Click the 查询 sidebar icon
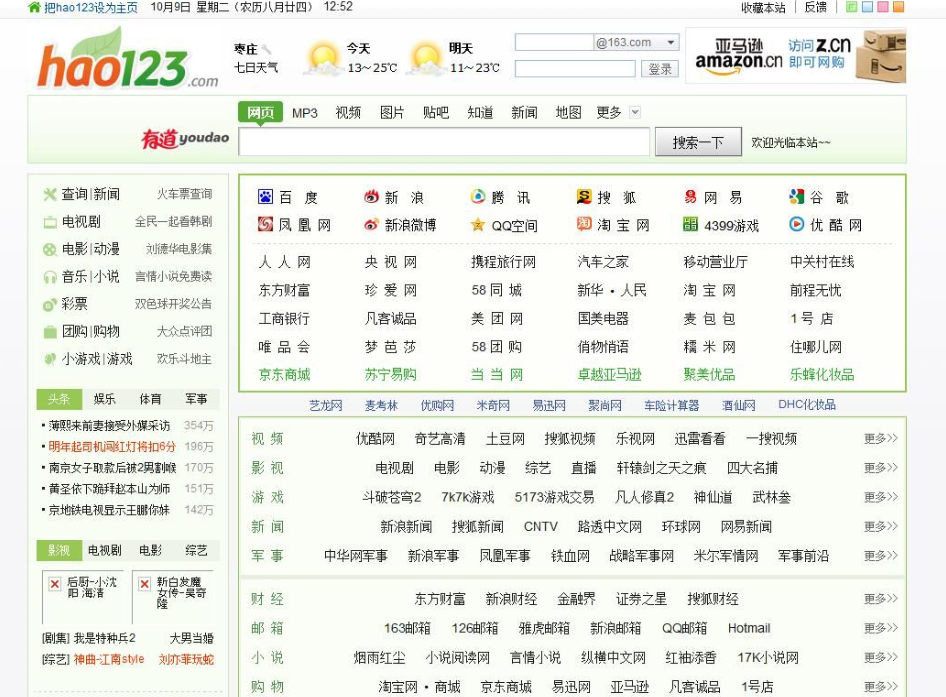Screen dimensions: 946x697 coord(49,194)
